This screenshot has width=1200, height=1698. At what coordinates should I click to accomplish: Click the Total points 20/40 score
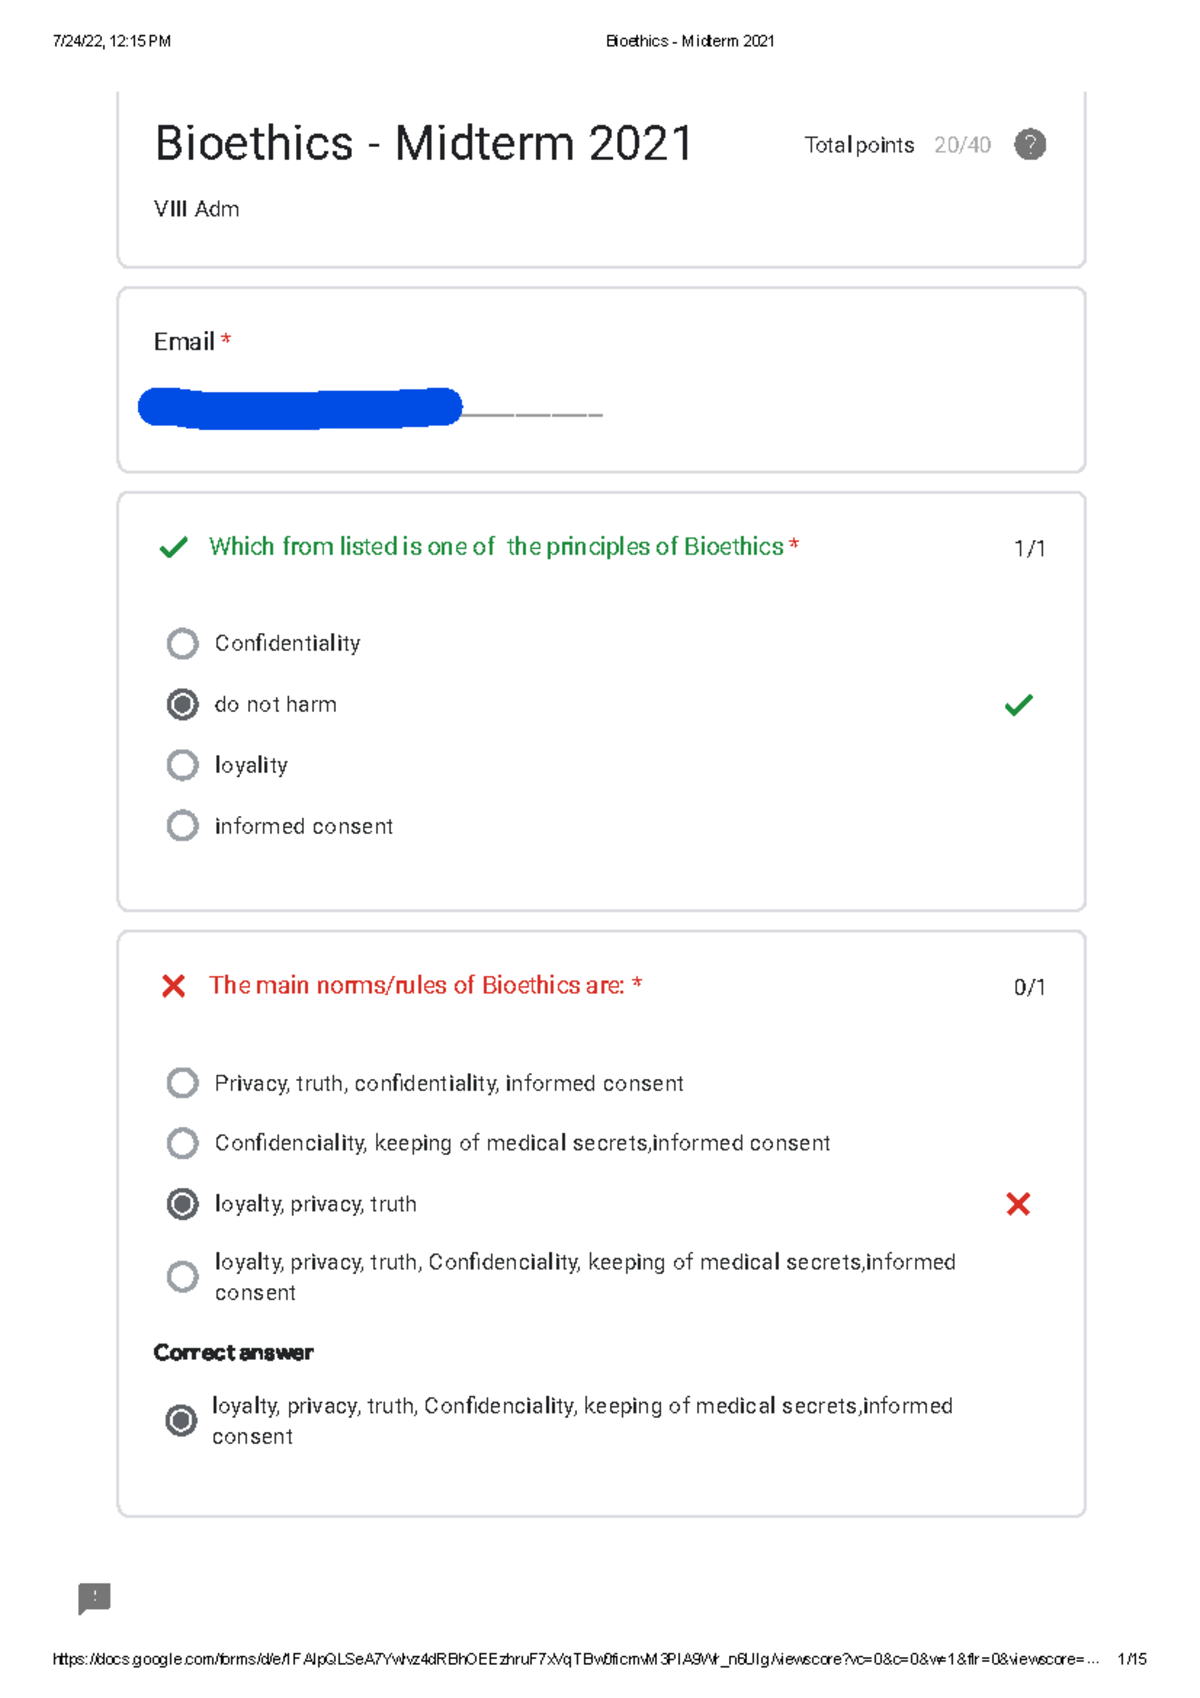[x=897, y=145]
